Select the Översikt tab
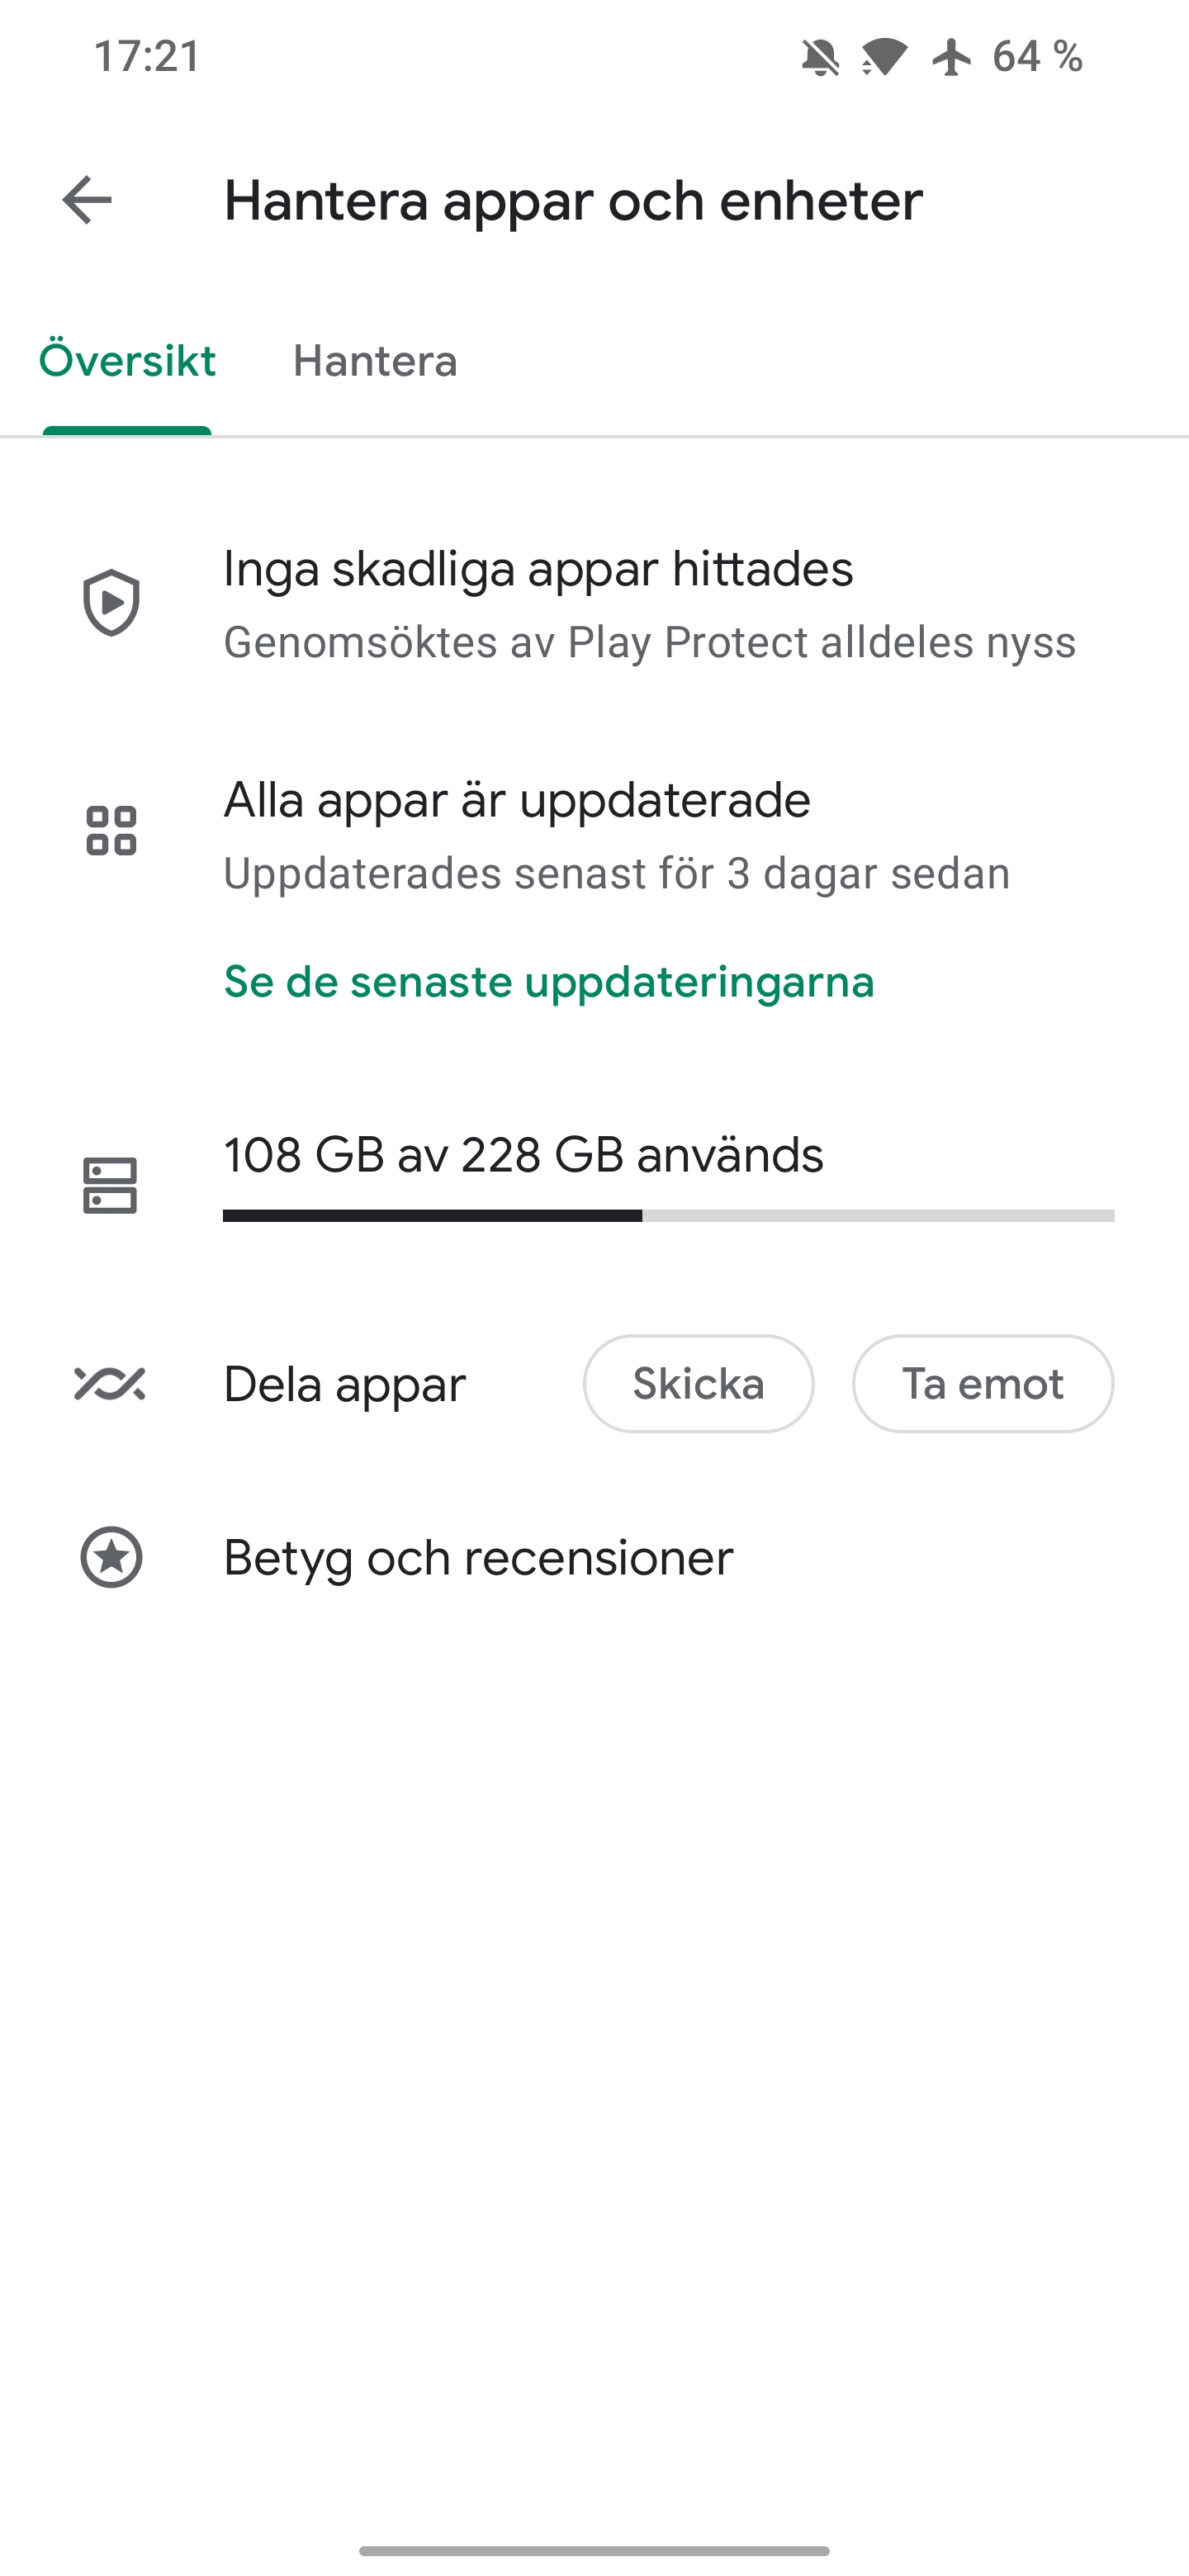 pyautogui.click(x=127, y=361)
